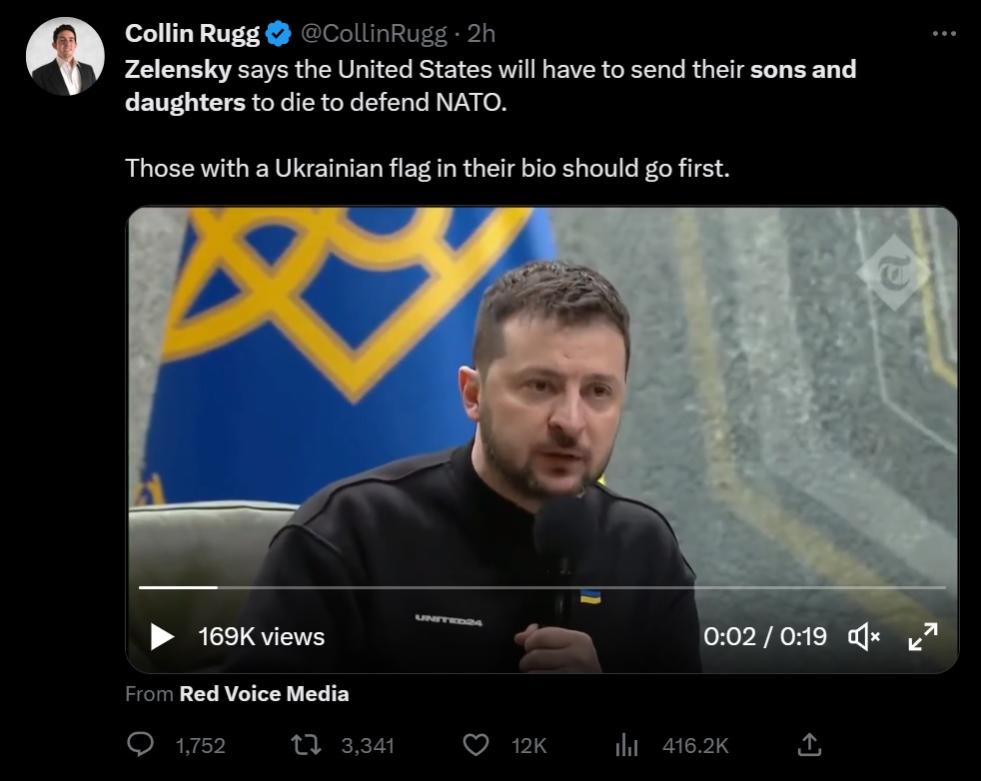Click the blue verified badge icon

tap(278, 34)
